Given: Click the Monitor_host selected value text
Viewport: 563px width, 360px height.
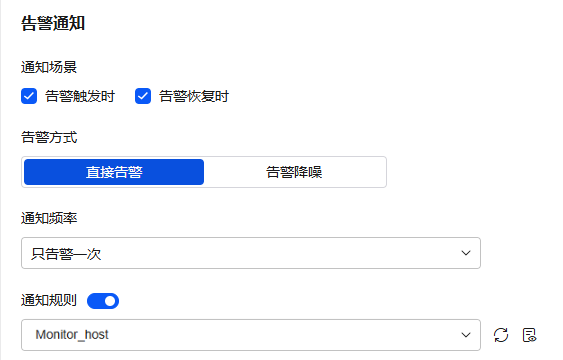Looking at the screenshot, I should click(72, 335).
